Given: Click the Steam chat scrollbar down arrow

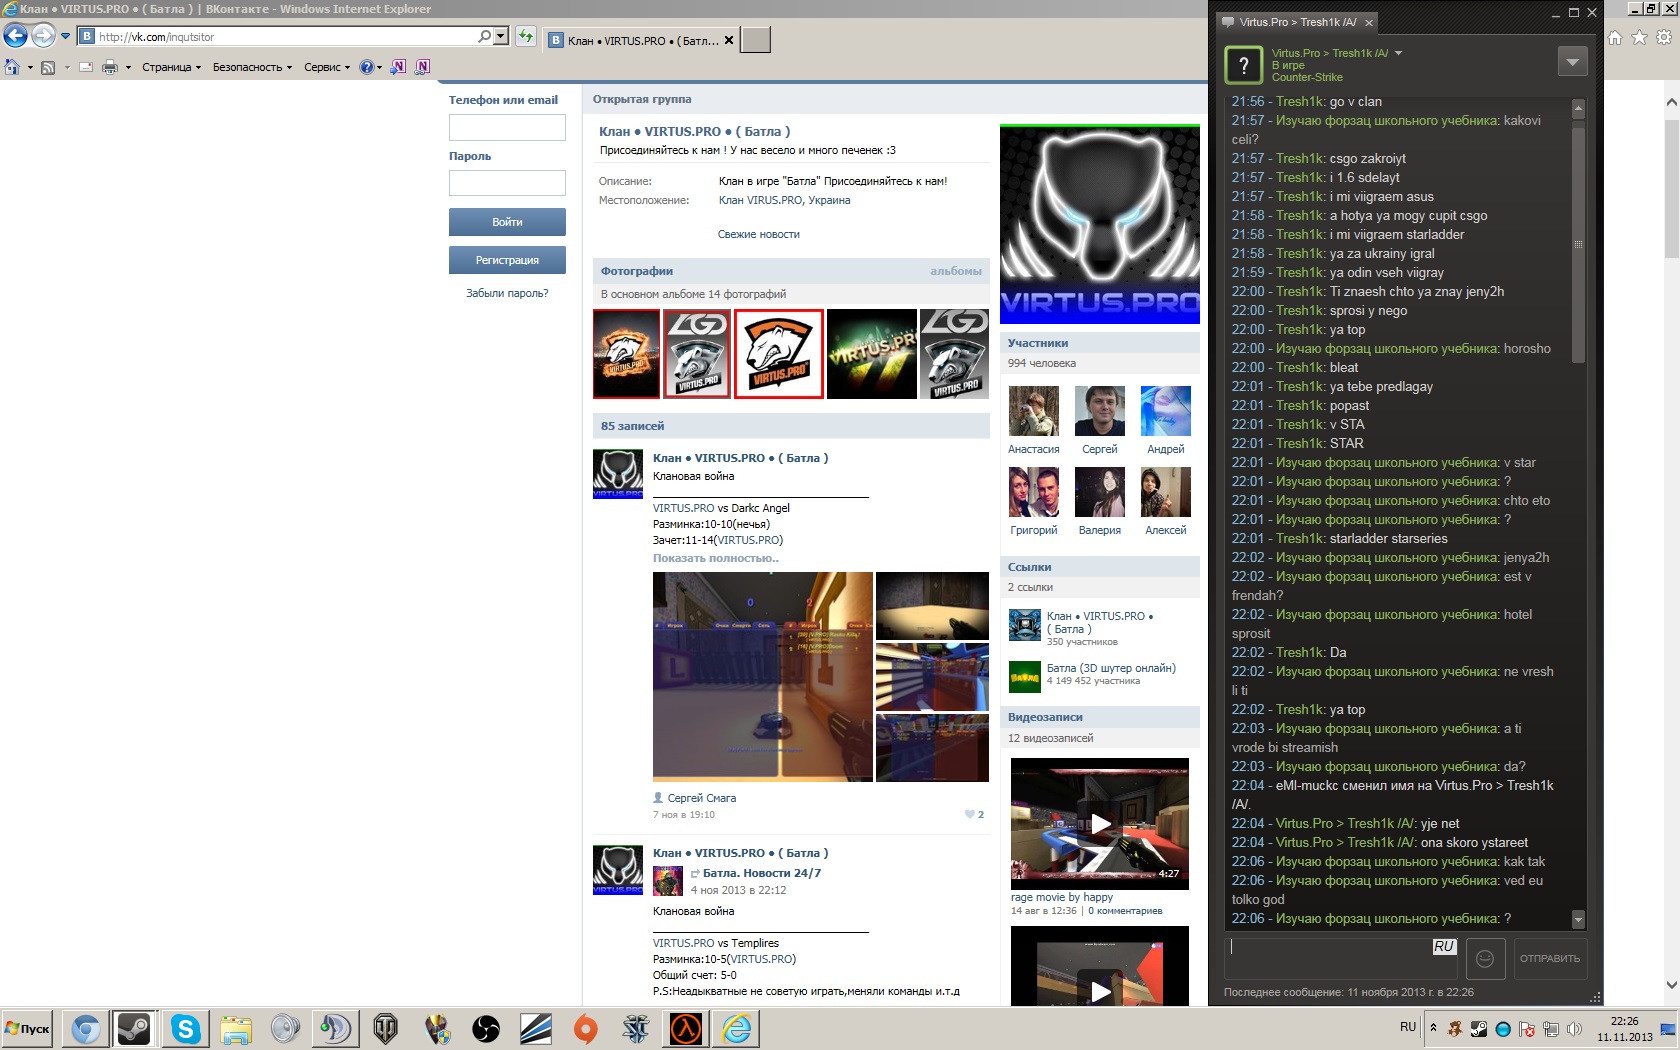Looking at the screenshot, I should 1578,919.
